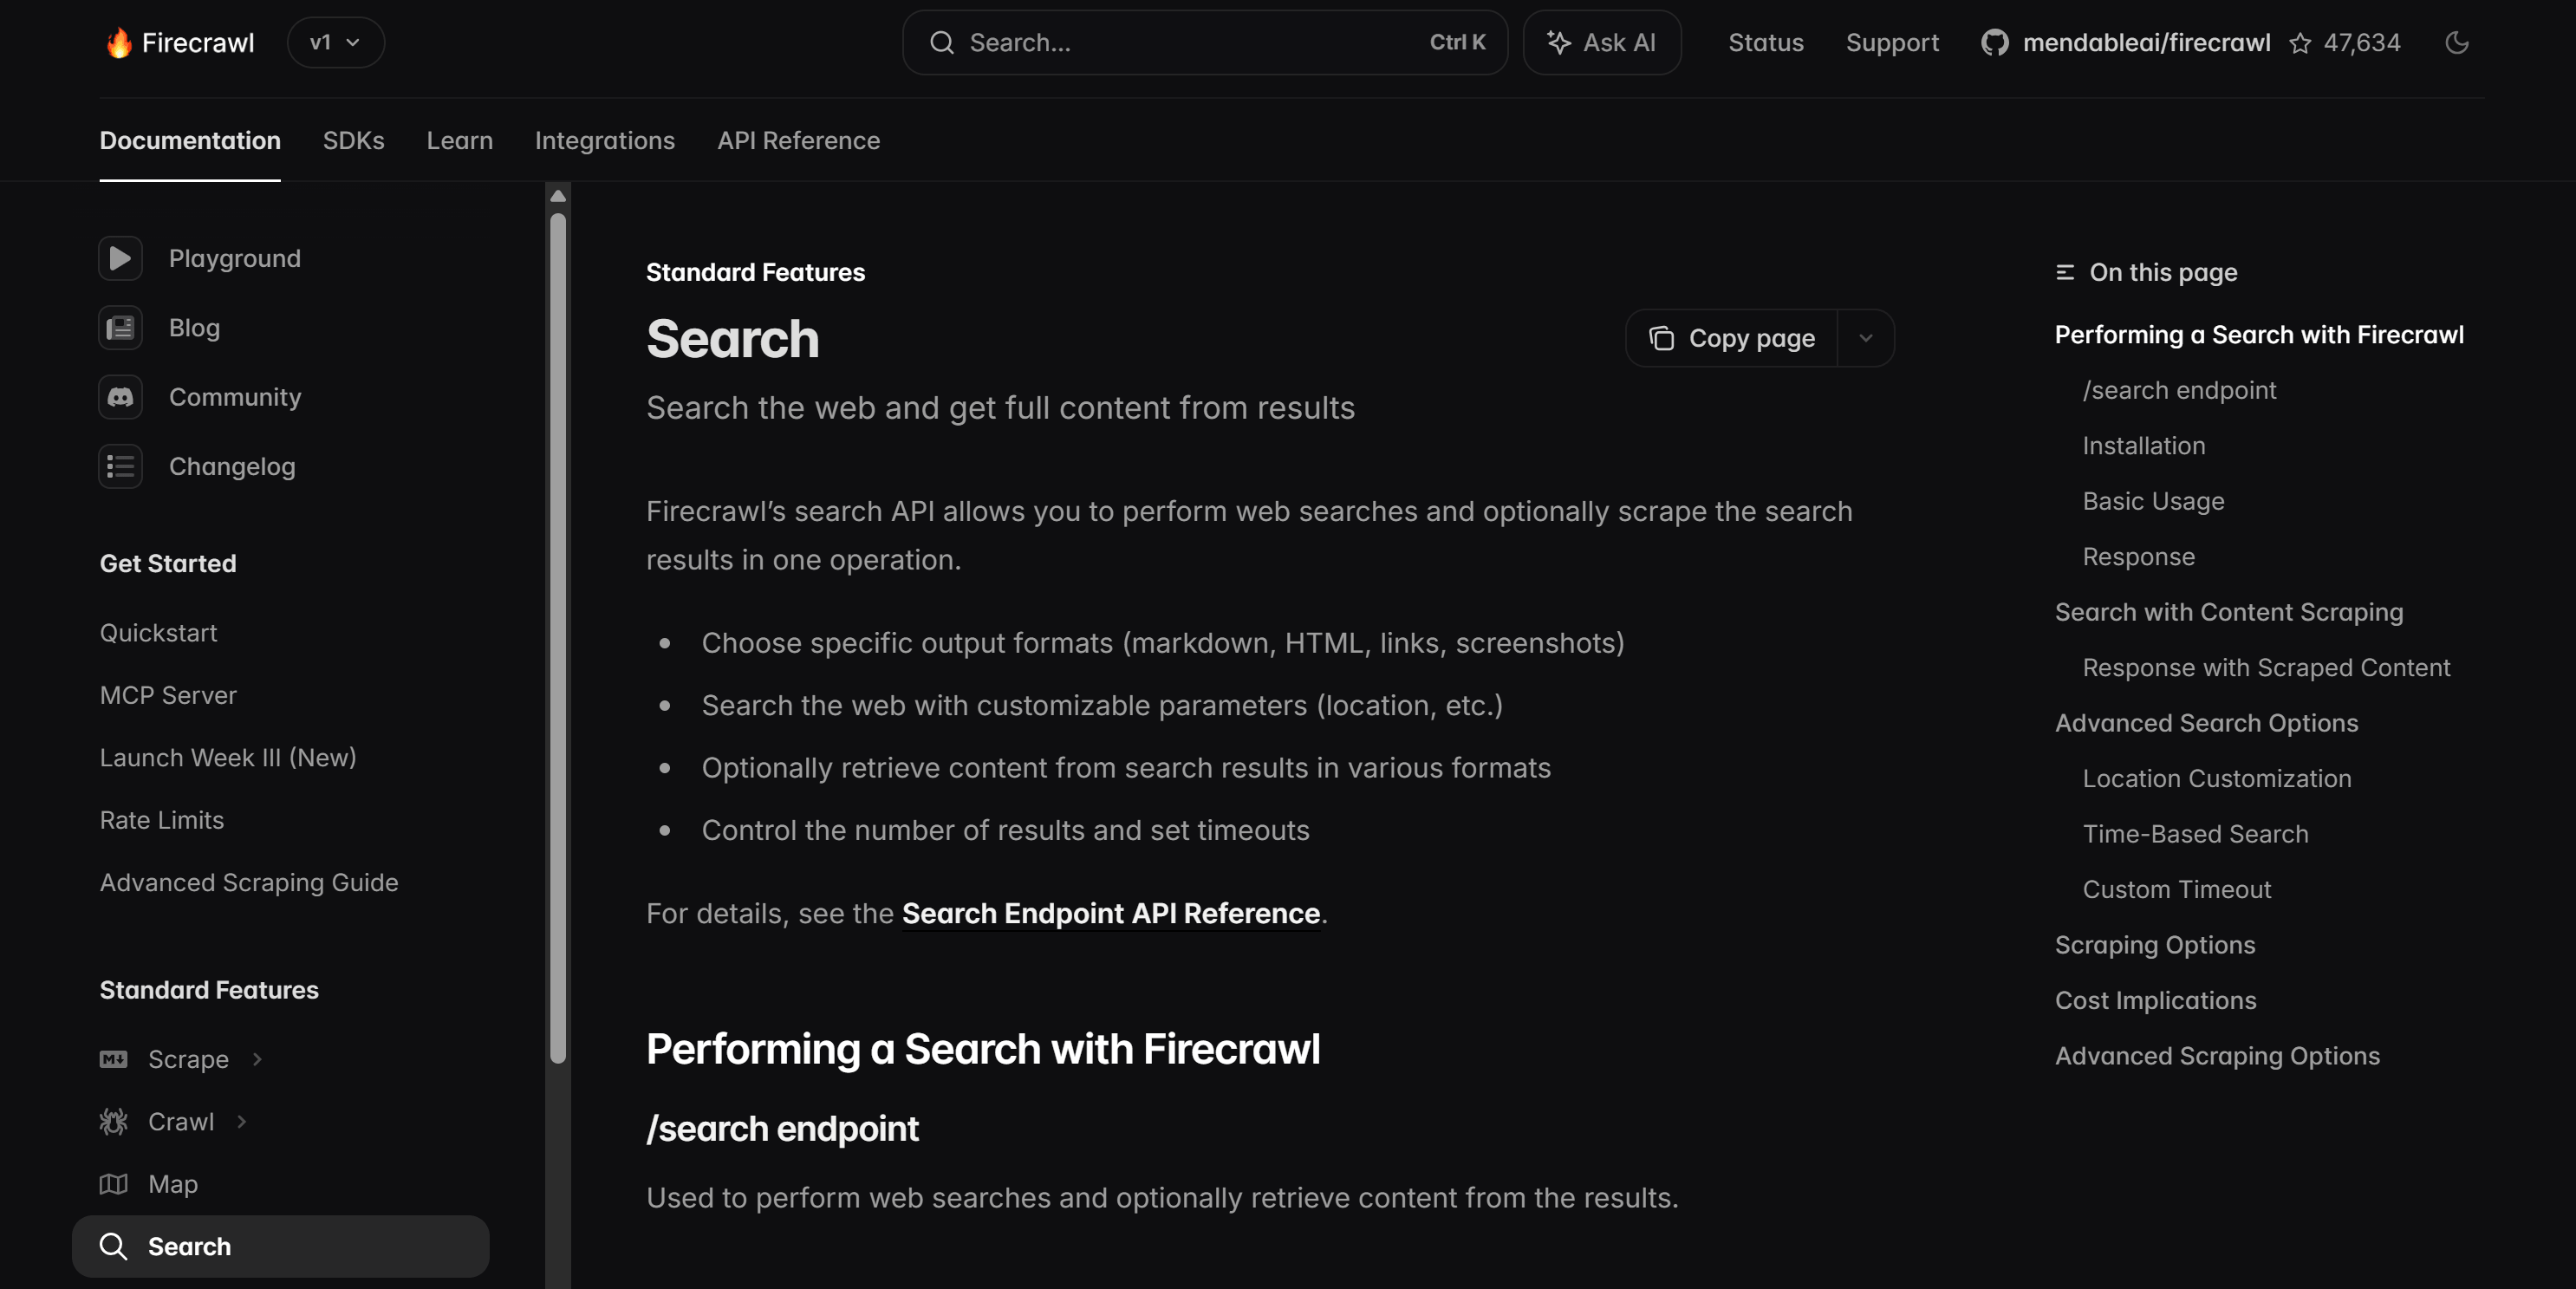Open the v1 version dropdown

point(335,43)
